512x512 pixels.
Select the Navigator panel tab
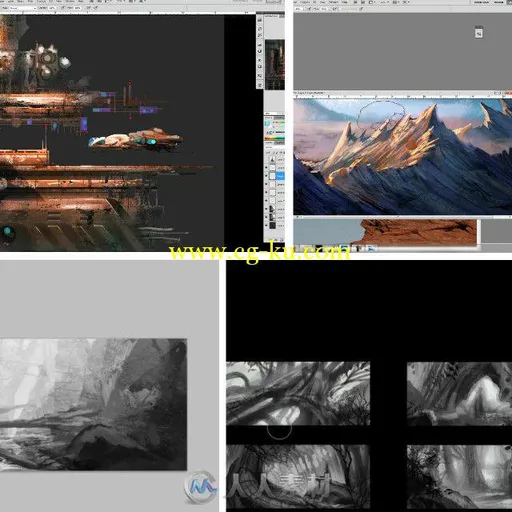tap(271, 16)
